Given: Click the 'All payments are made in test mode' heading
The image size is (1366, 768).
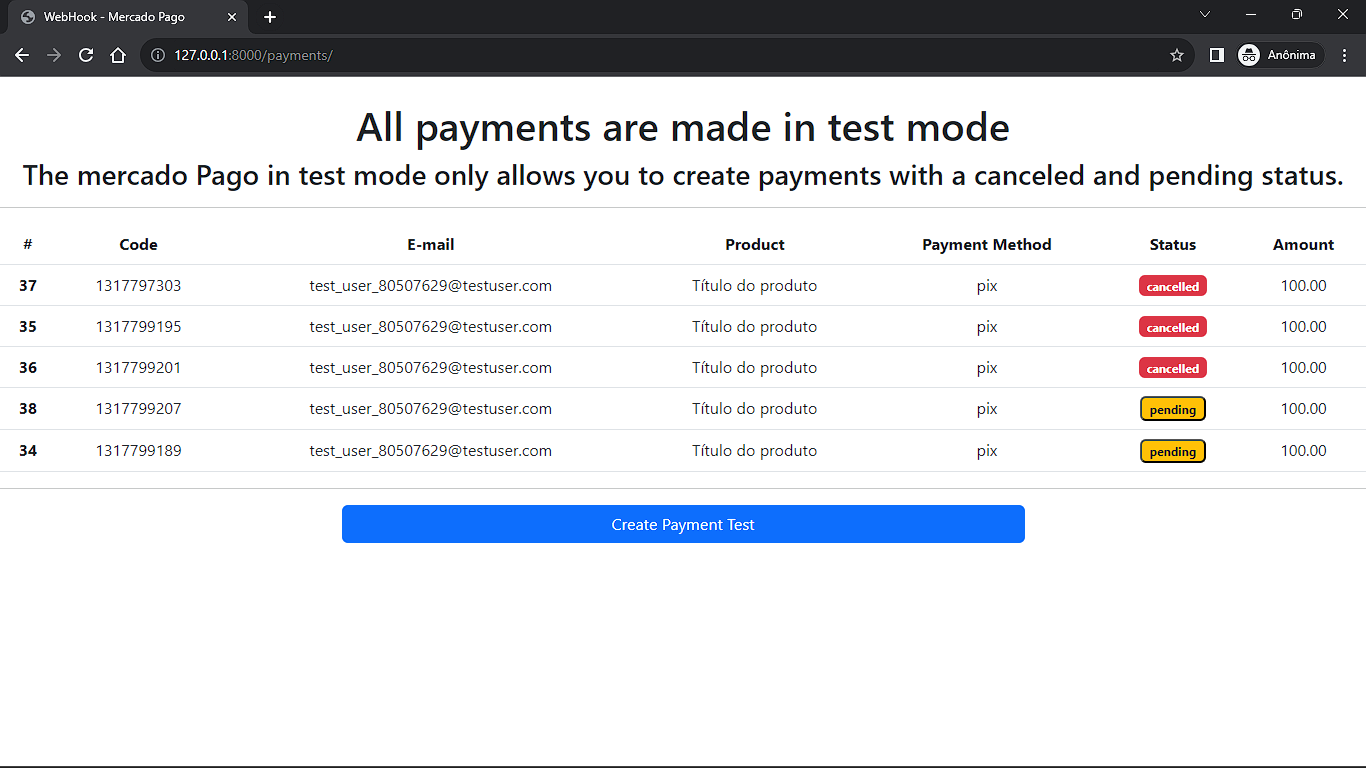Looking at the screenshot, I should point(683,127).
